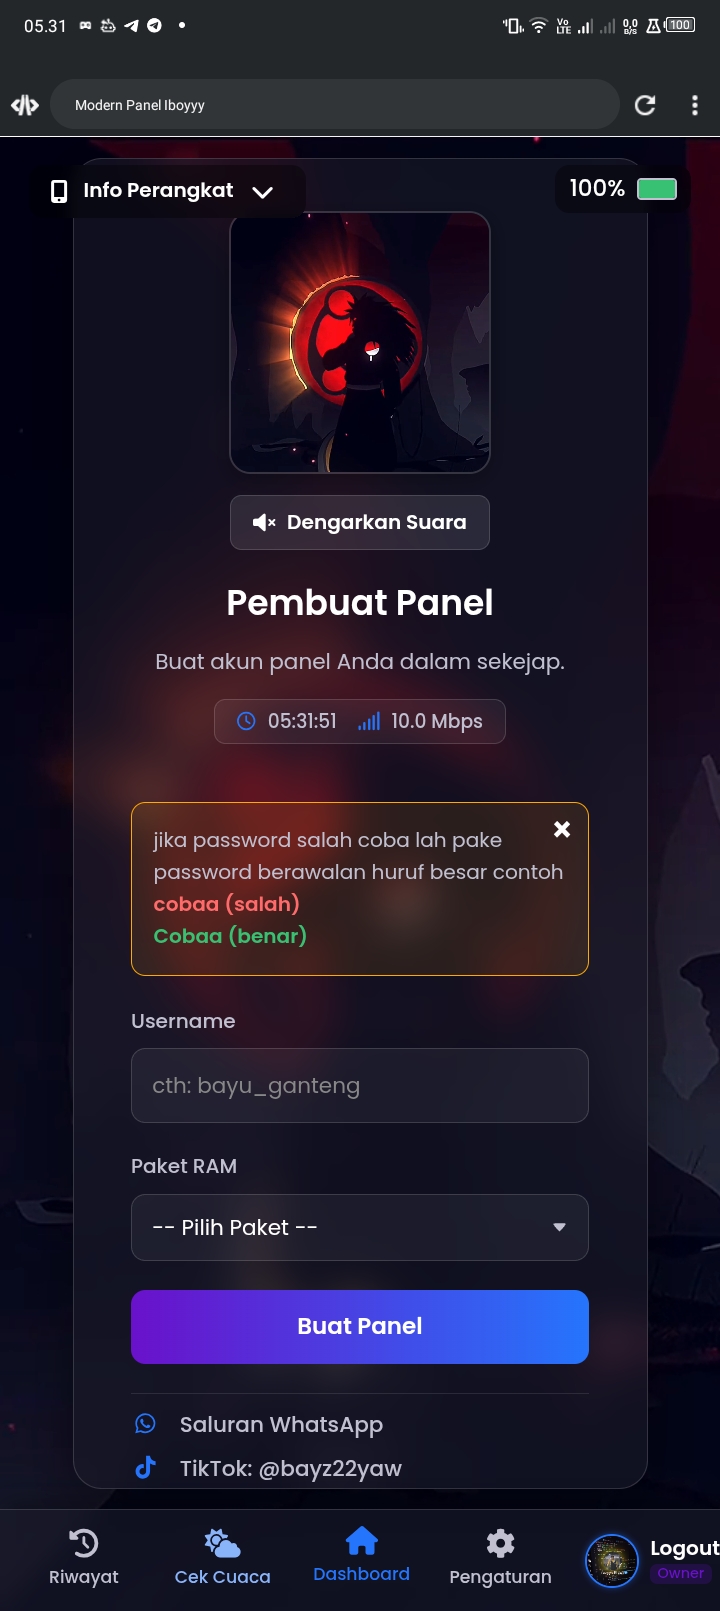Click the browser site code icon
This screenshot has height=1611, width=720.
25,105
